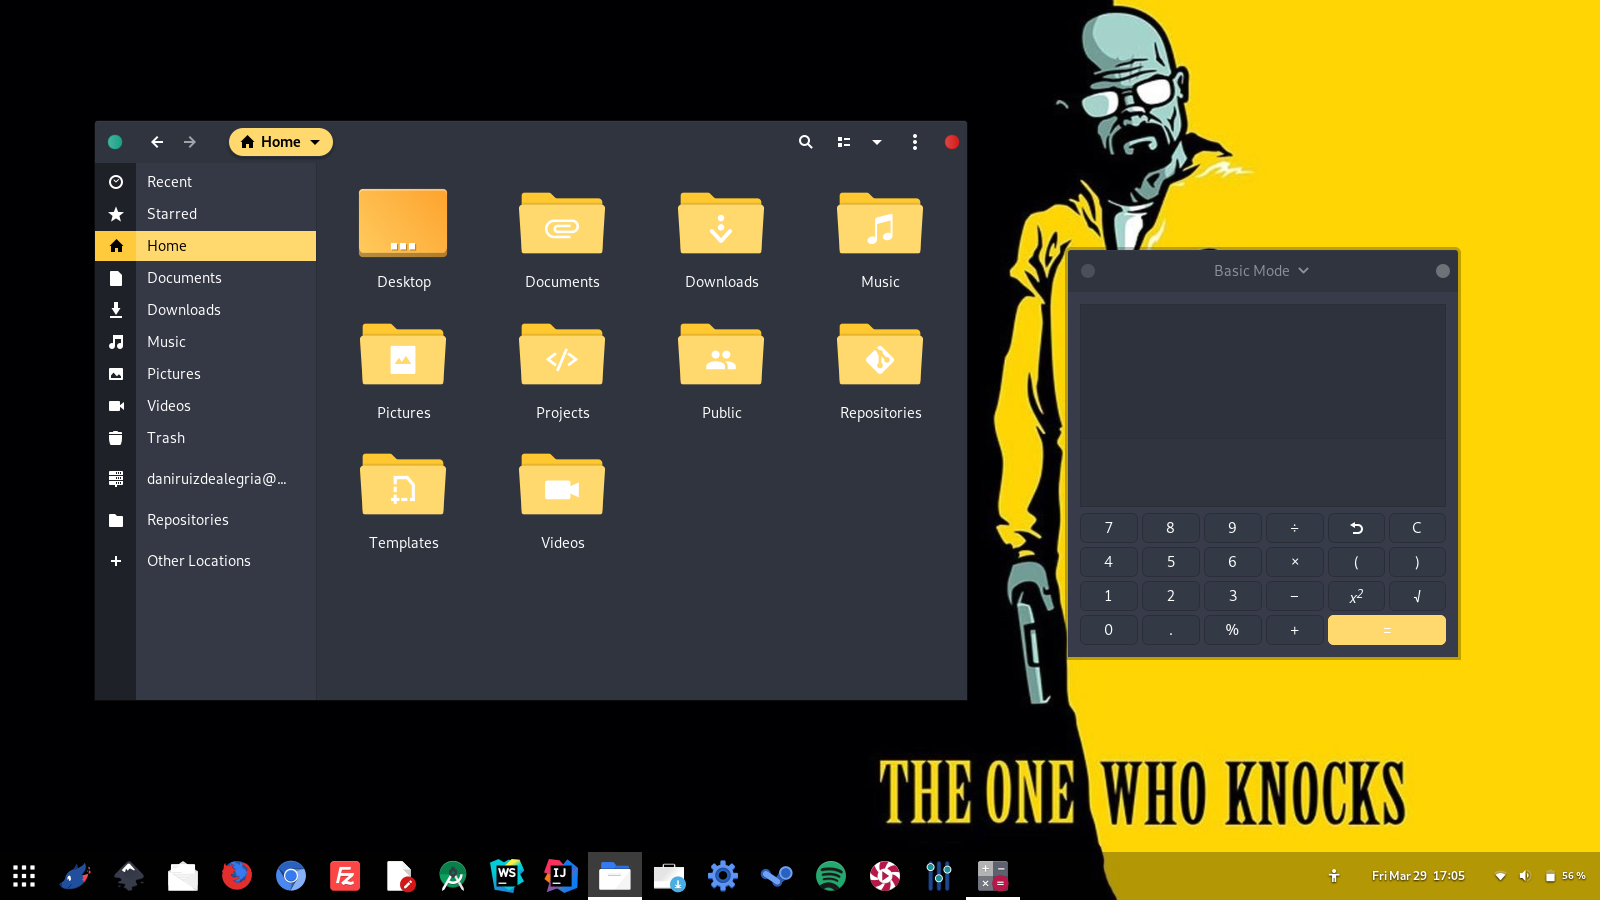1600x900 pixels.
Task: Open Repositories bookmark in sidebar
Action: [206, 520]
